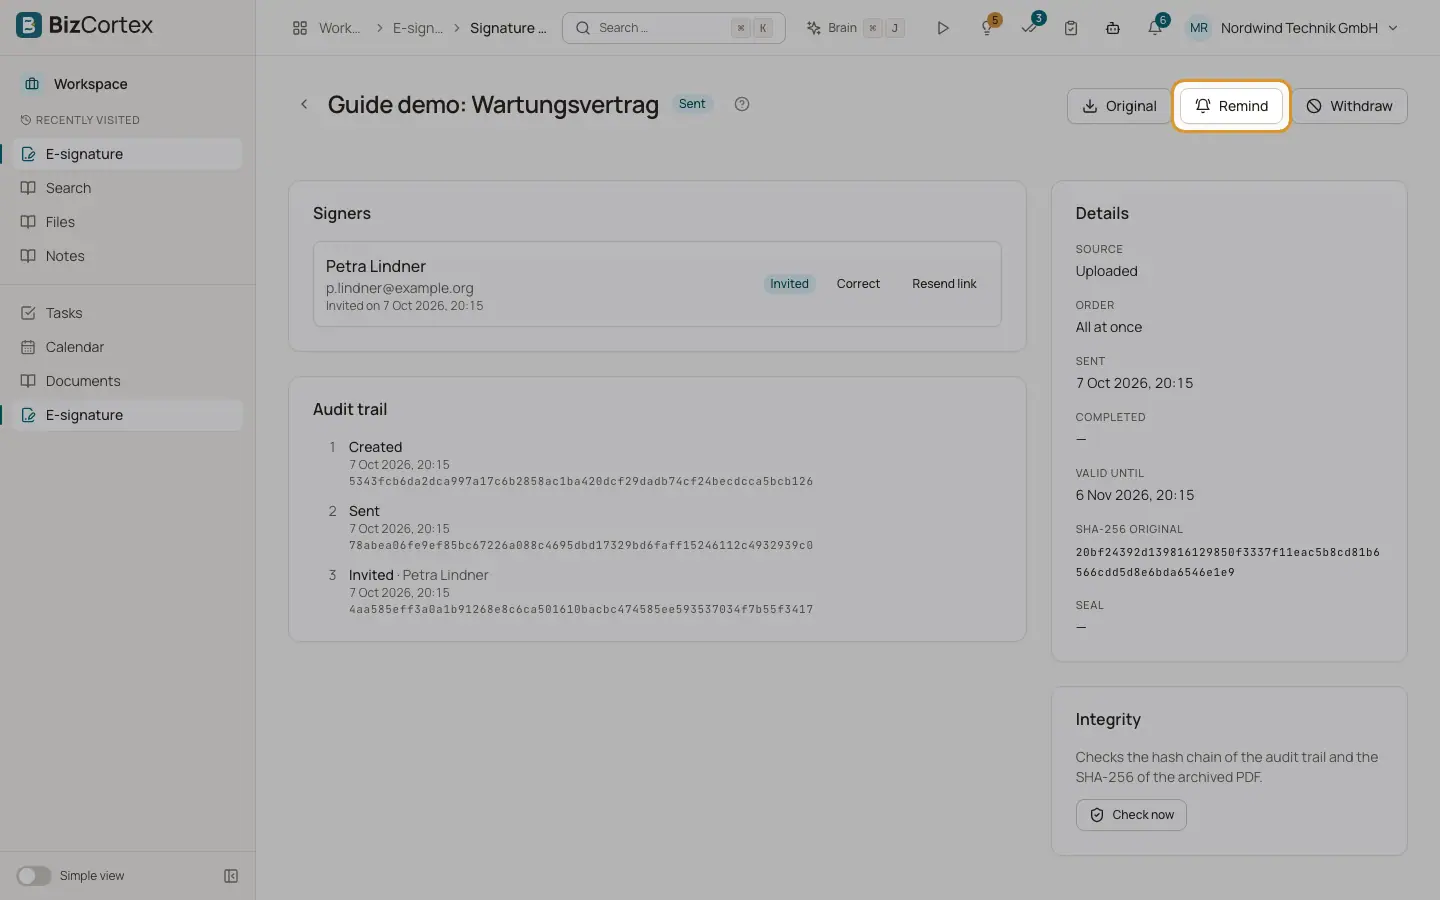Viewport: 1440px width, 900px height.
Task: Open E-signature below Documents in sidebar
Action: point(128,415)
